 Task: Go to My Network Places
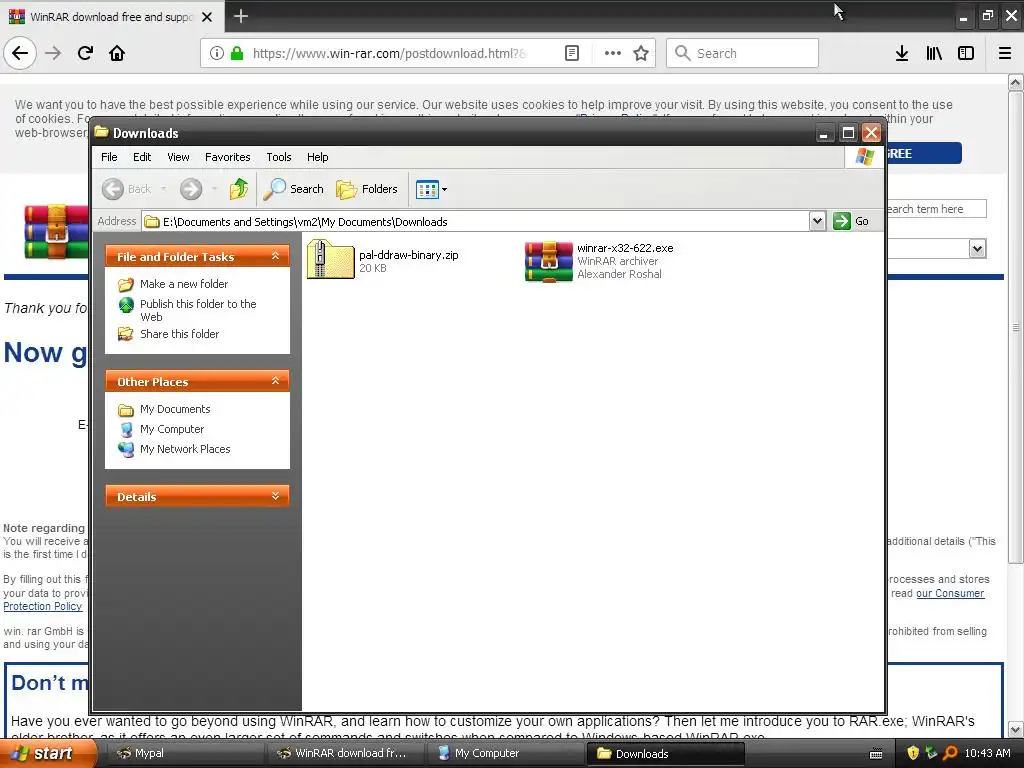pos(185,449)
